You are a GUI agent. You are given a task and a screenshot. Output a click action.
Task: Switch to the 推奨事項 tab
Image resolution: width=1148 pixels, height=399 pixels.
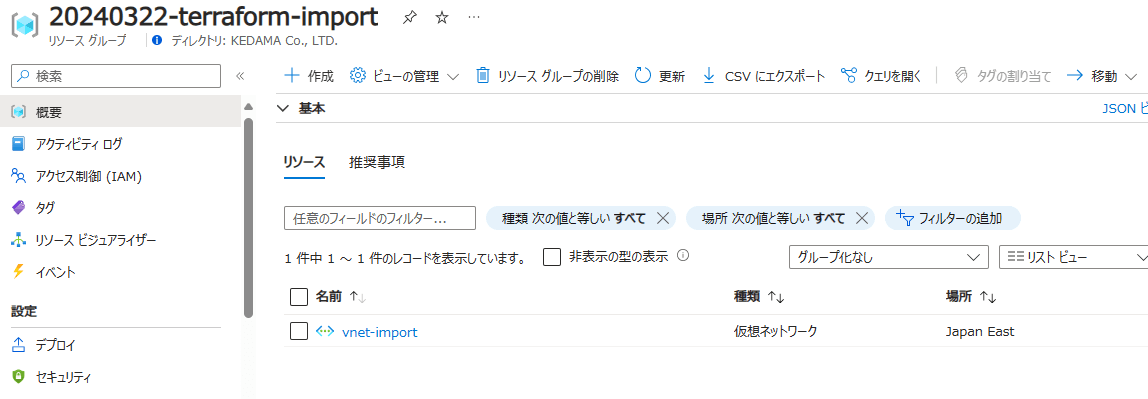[377, 163]
